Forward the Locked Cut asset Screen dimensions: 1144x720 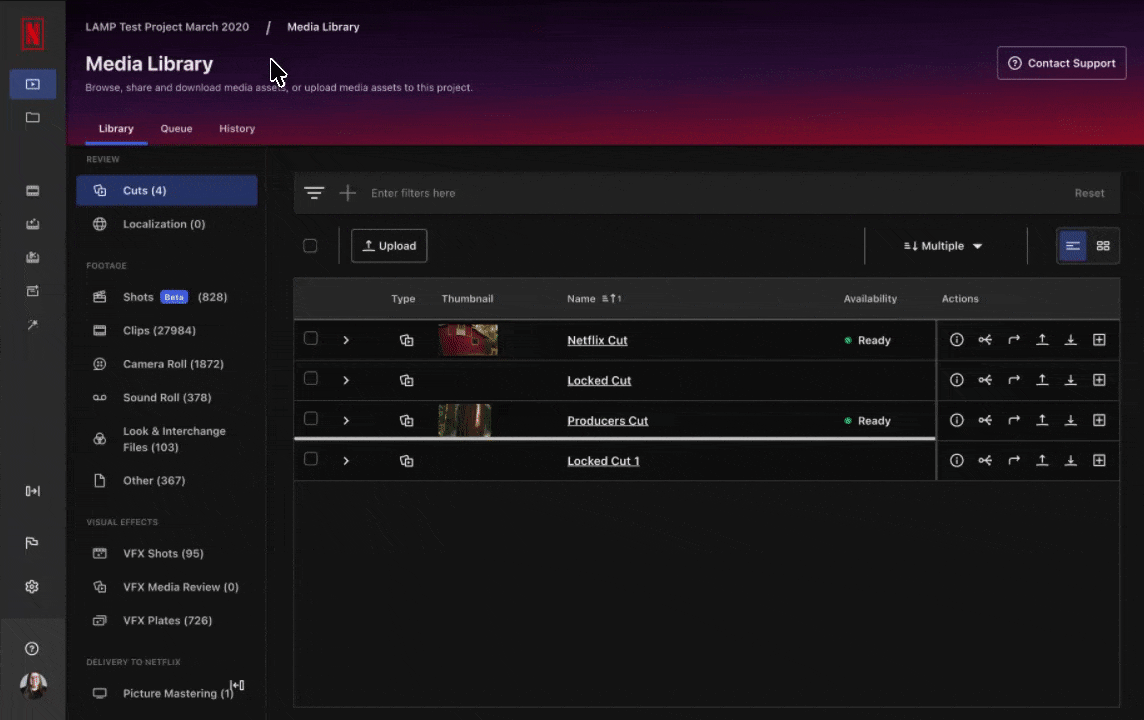(1013, 380)
